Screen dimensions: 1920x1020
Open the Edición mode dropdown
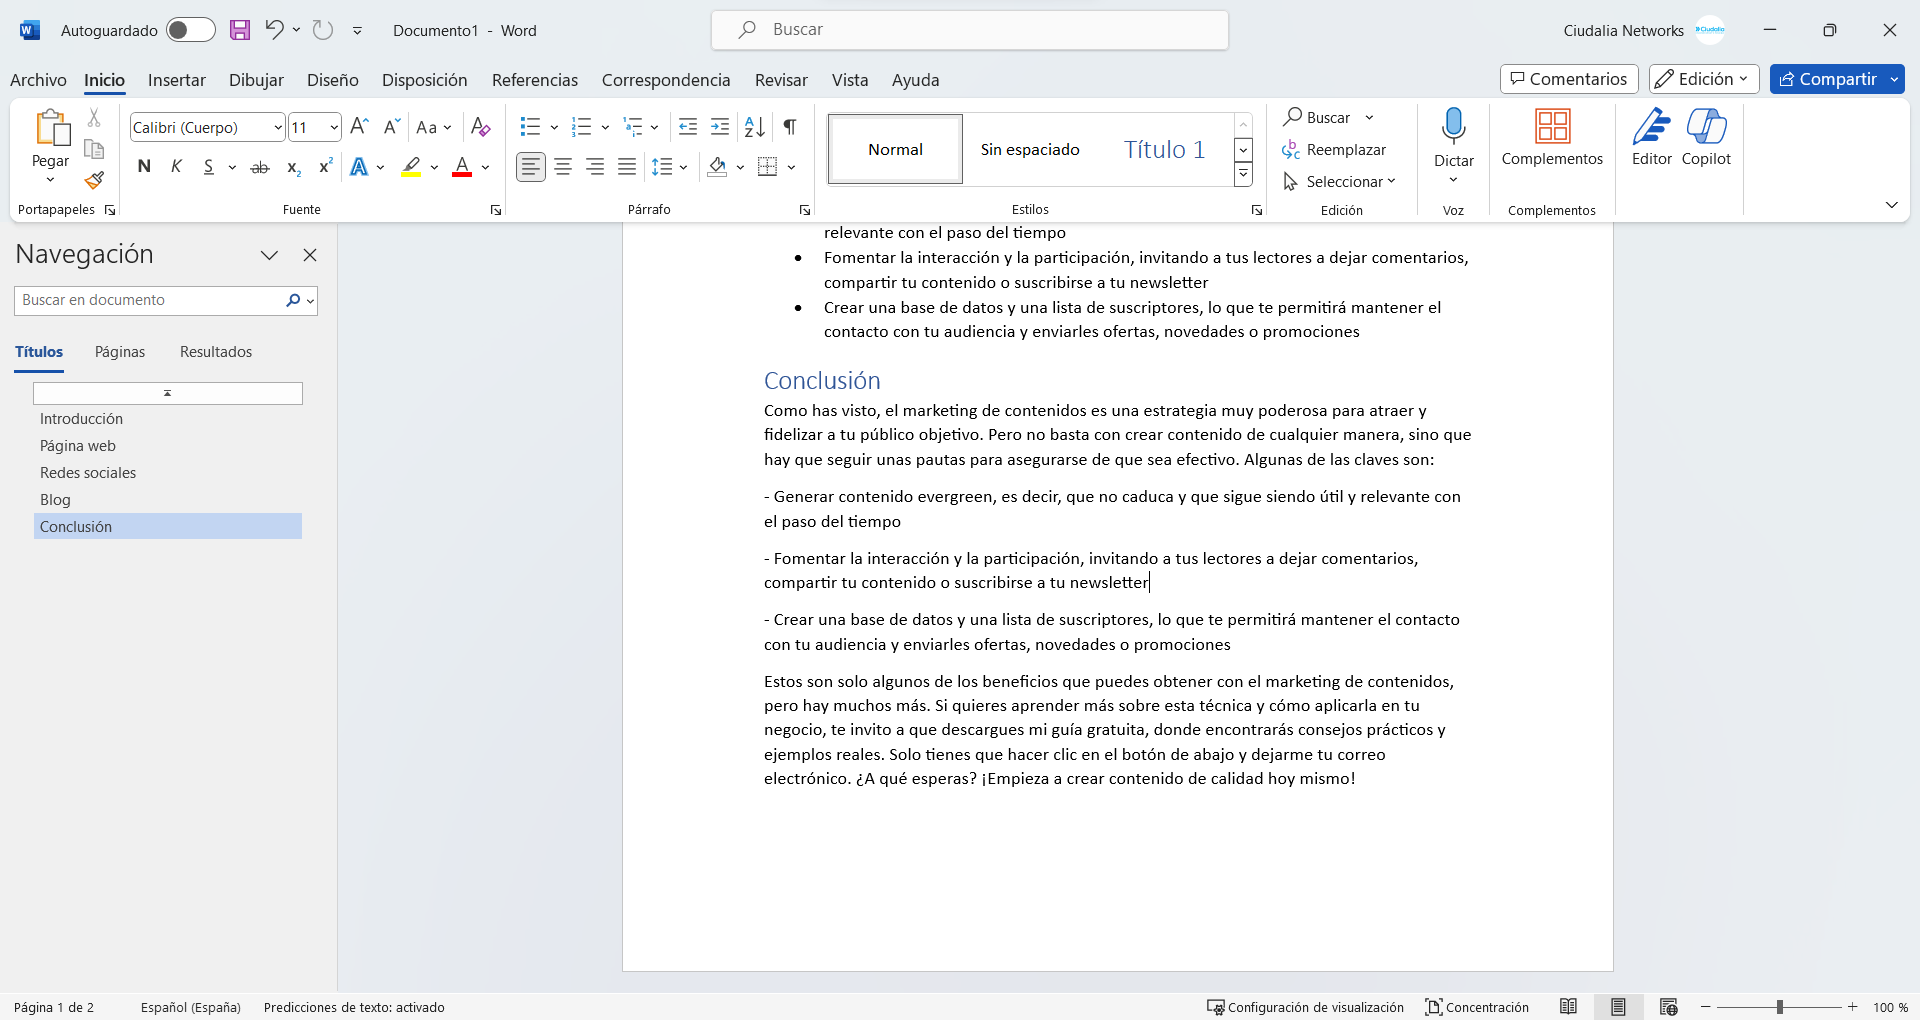coord(1704,79)
